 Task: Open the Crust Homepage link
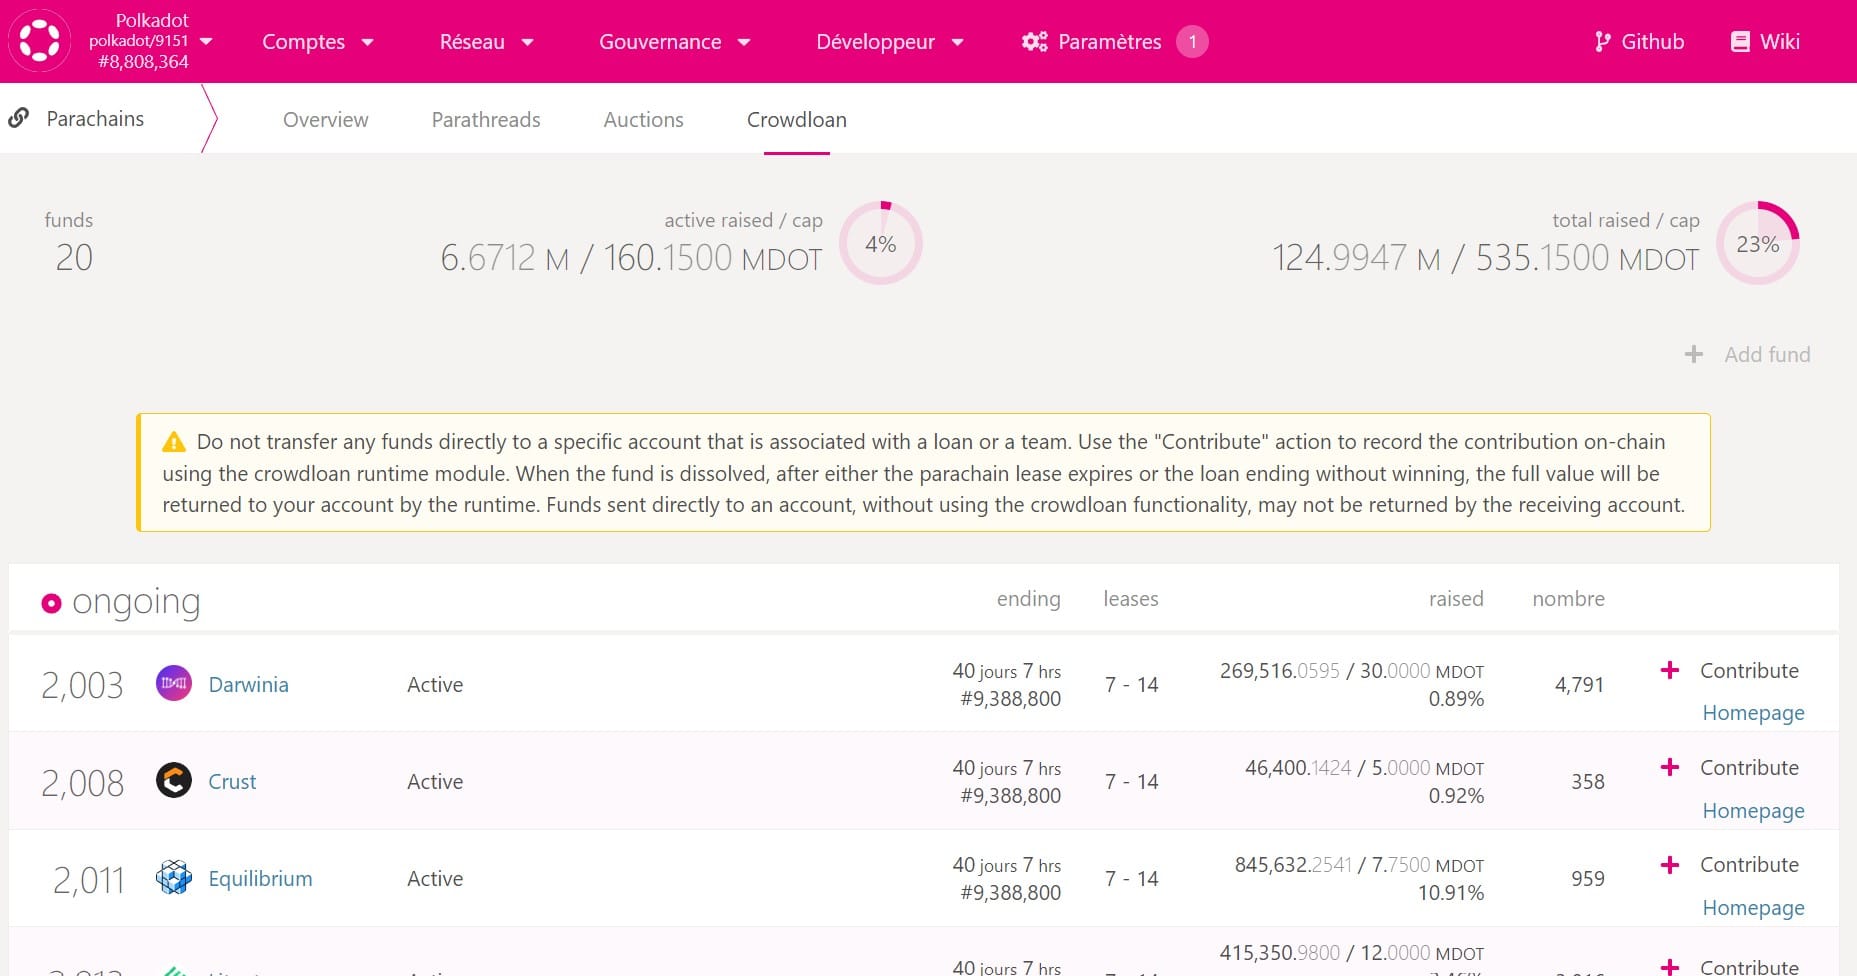[x=1753, y=810]
